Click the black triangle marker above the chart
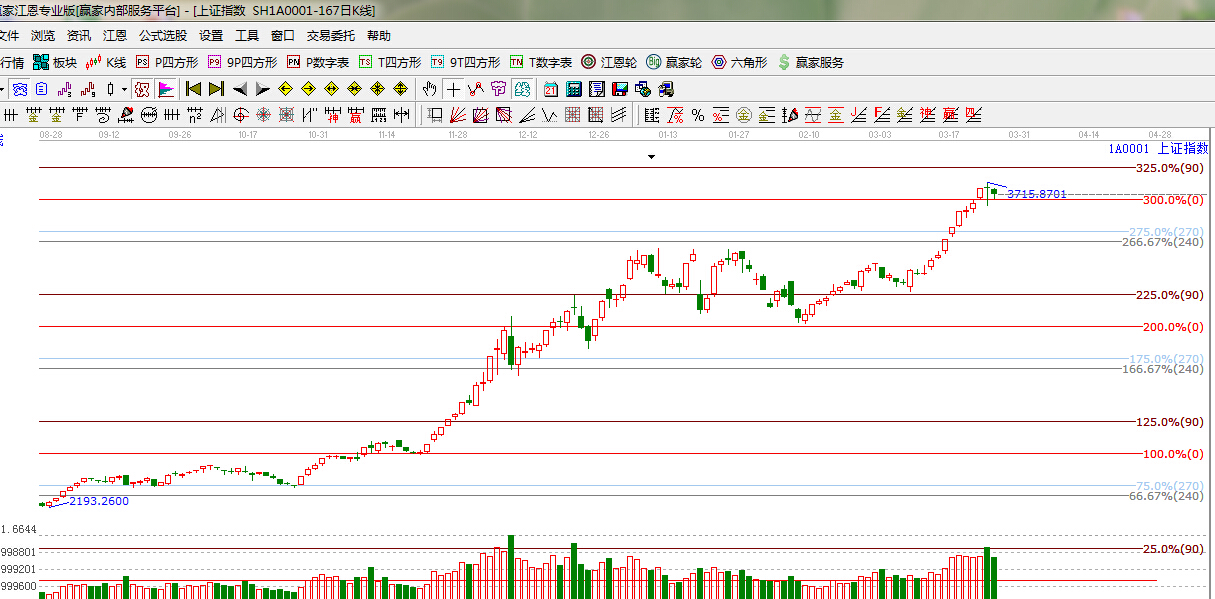The image size is (1215, 599). click(x=651, y=157)
